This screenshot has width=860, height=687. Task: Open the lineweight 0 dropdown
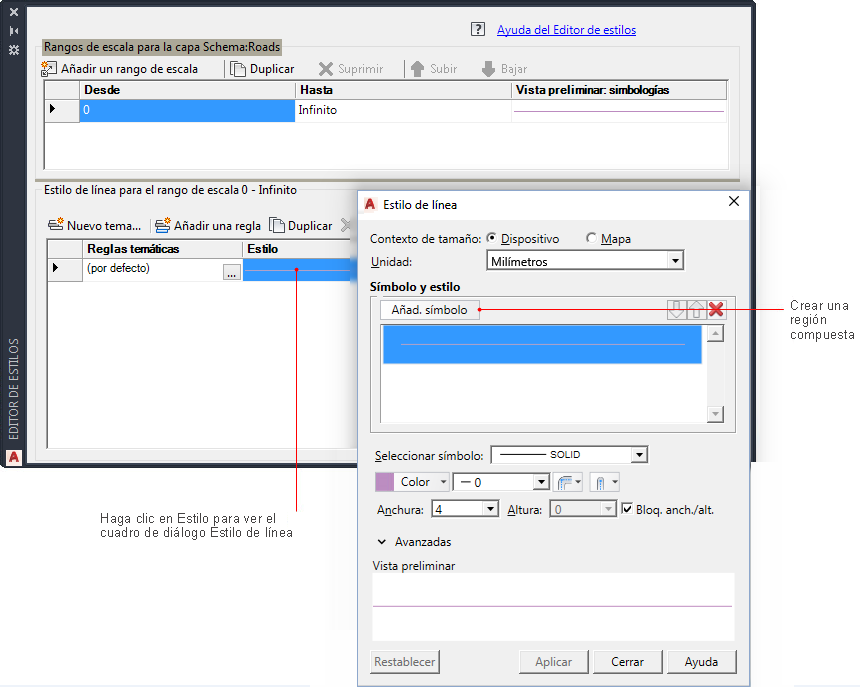541,482
